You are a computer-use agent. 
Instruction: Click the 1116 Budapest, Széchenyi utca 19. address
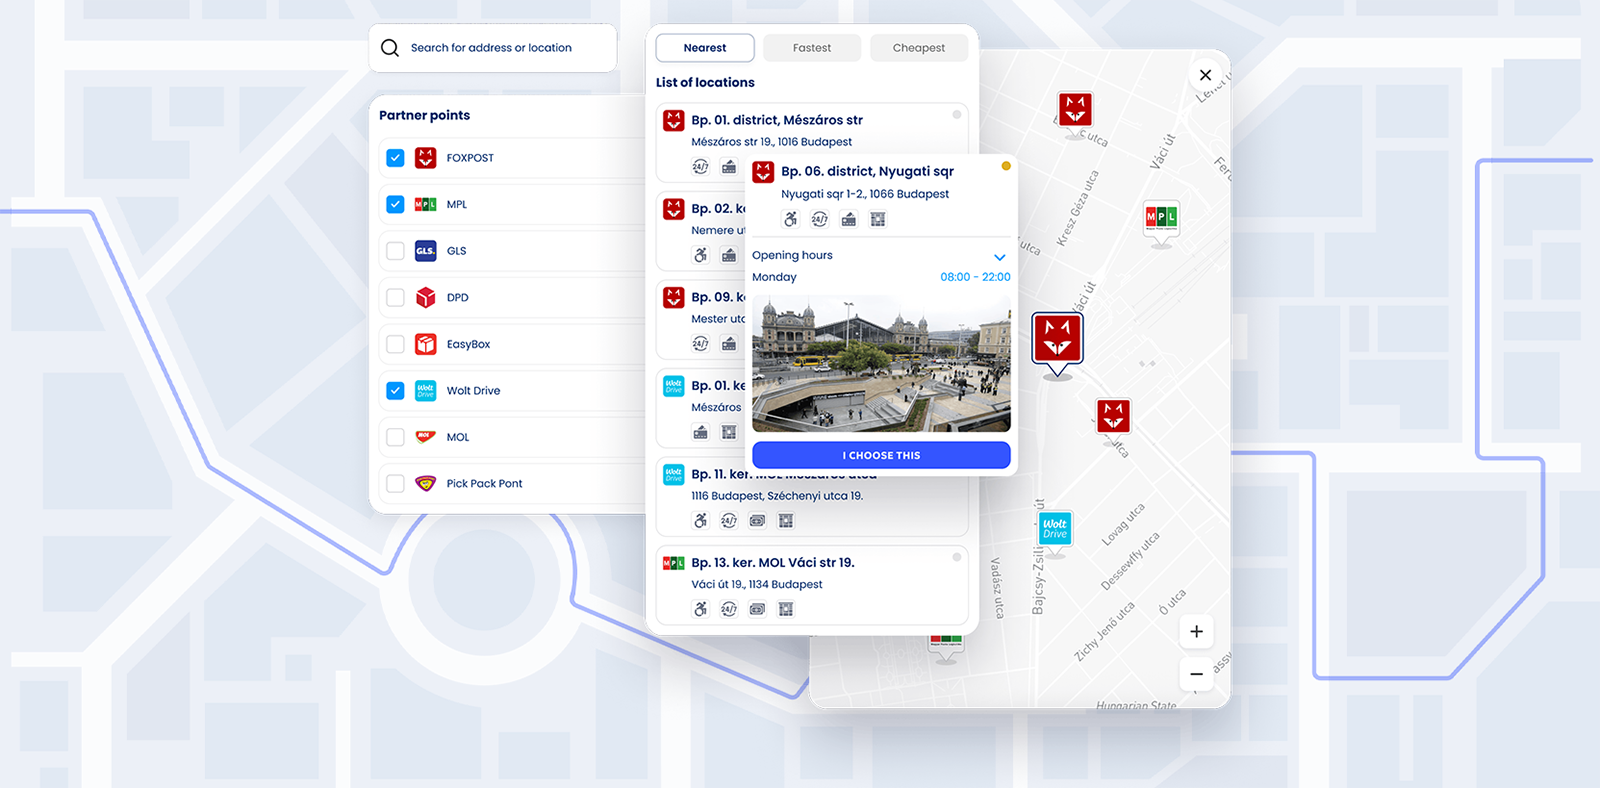coord(777,496)
